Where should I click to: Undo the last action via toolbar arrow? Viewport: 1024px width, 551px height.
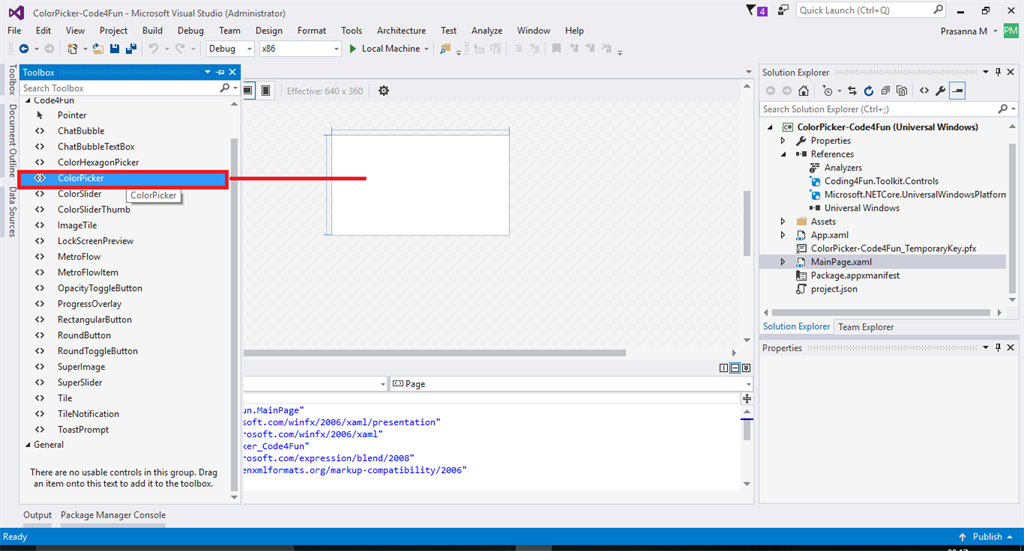coord(153,49)
